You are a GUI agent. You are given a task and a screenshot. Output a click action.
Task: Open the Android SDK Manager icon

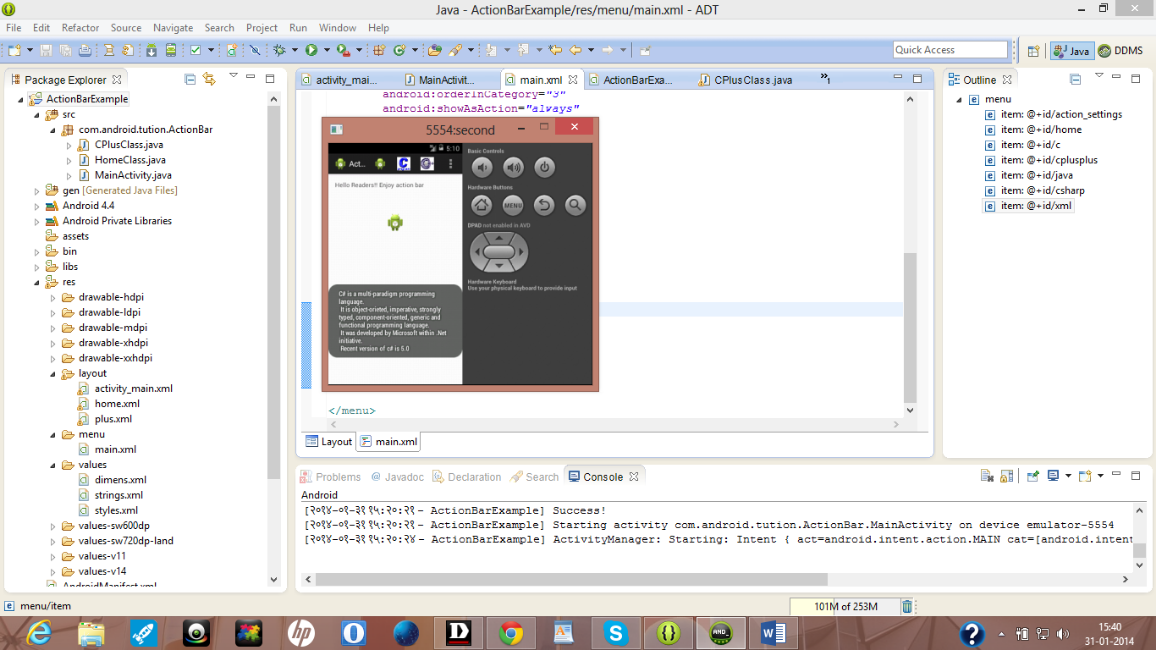tap(151, 50)
